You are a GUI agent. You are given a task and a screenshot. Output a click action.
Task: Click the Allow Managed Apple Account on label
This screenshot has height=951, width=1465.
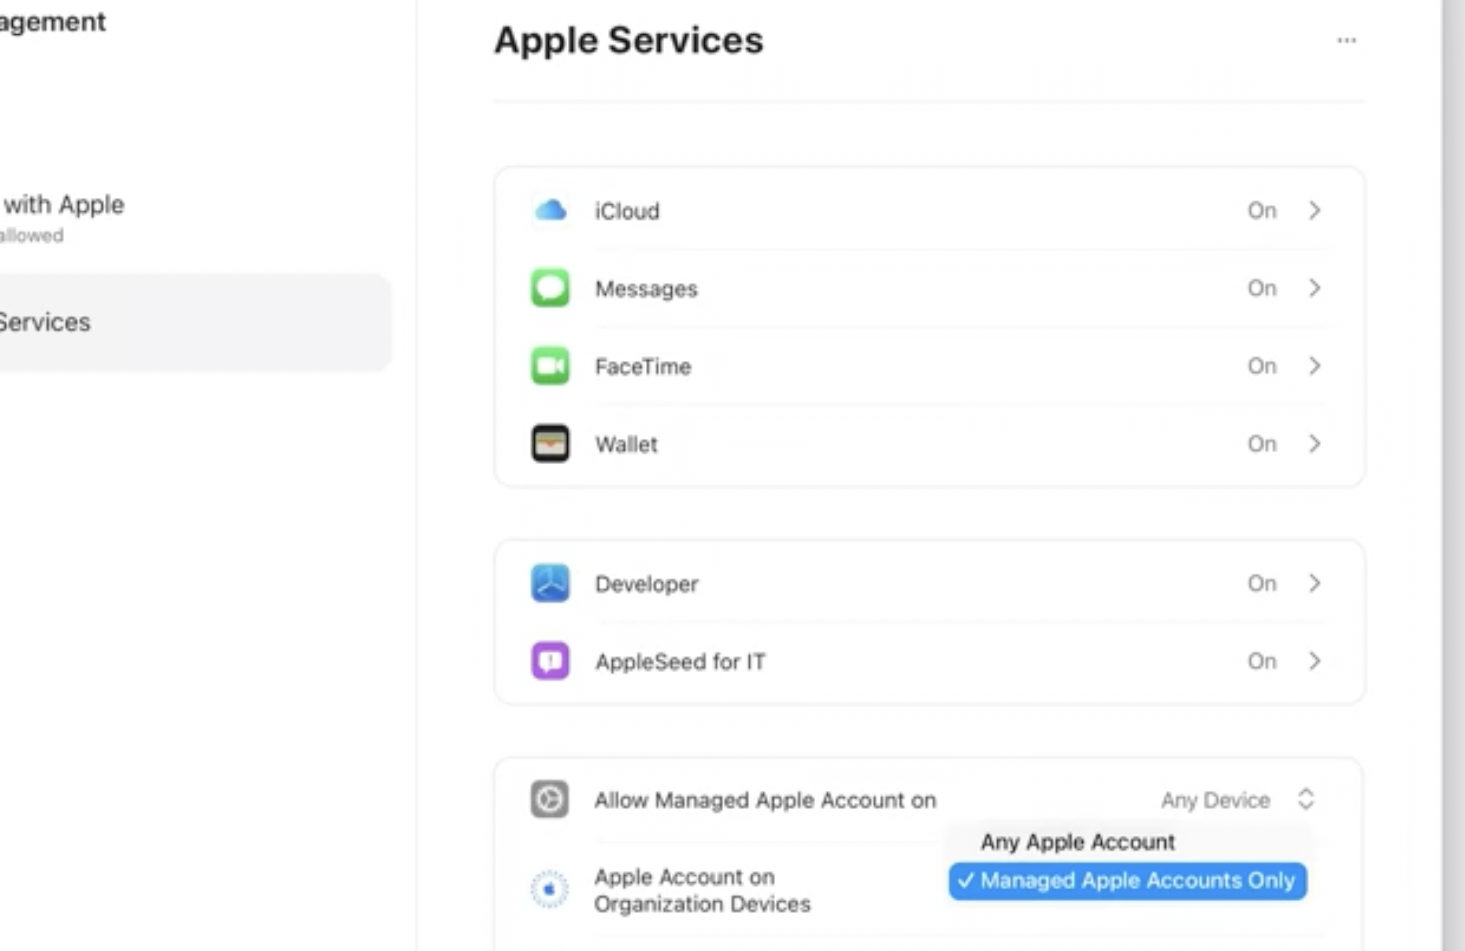(765, 800)
